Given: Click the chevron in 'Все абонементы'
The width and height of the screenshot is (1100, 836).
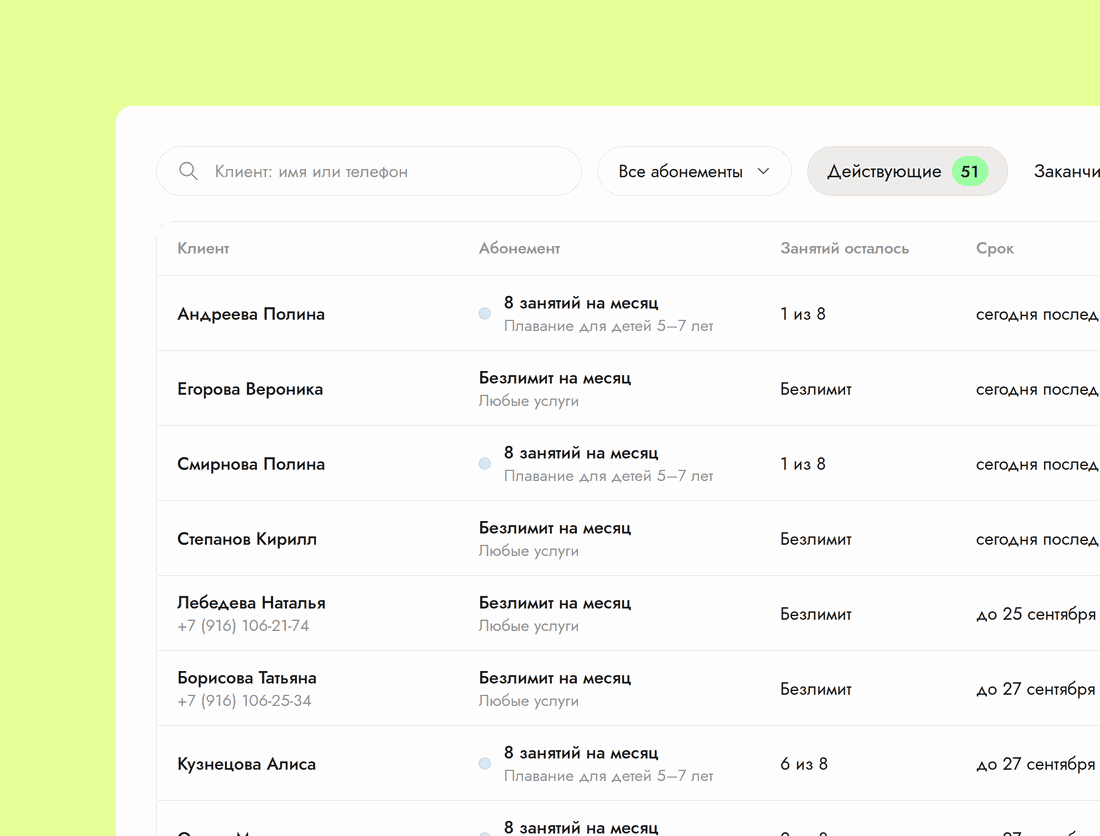Looking at the screenshot, I should click(764, 171).
